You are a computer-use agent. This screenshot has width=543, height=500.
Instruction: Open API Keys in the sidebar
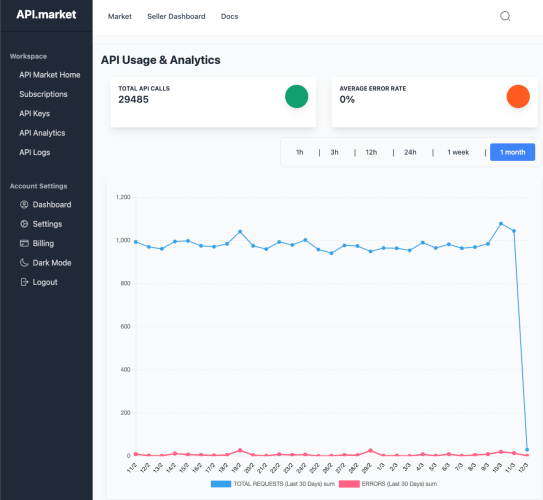[x=35, y=114]
